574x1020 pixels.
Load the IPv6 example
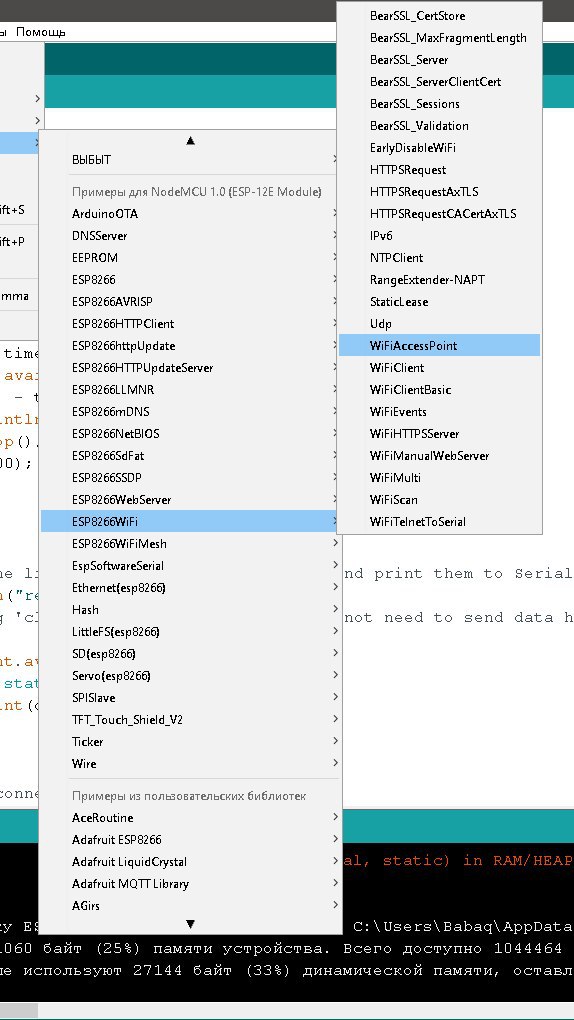(x=439, y=236)
